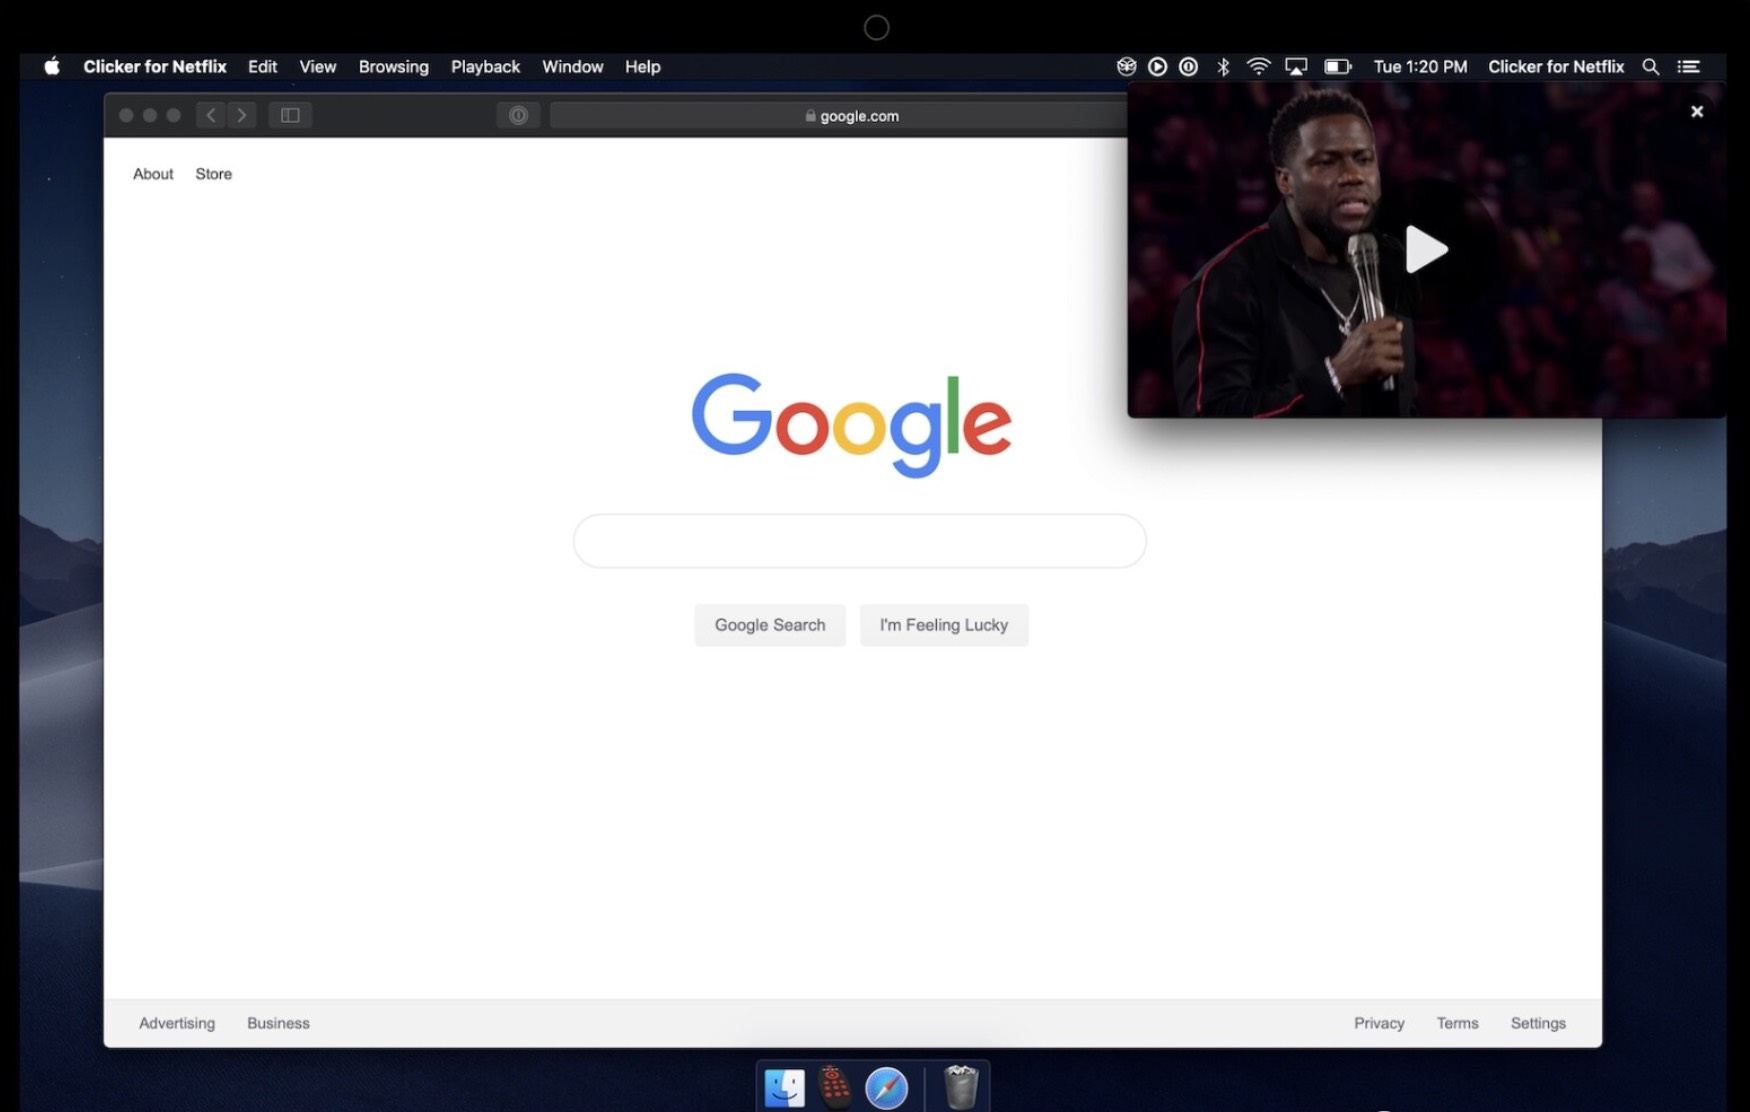Click the 1Password icon in menu bar
Viewport: 1750px width, 1112px height.
(x=1188, y=66)
